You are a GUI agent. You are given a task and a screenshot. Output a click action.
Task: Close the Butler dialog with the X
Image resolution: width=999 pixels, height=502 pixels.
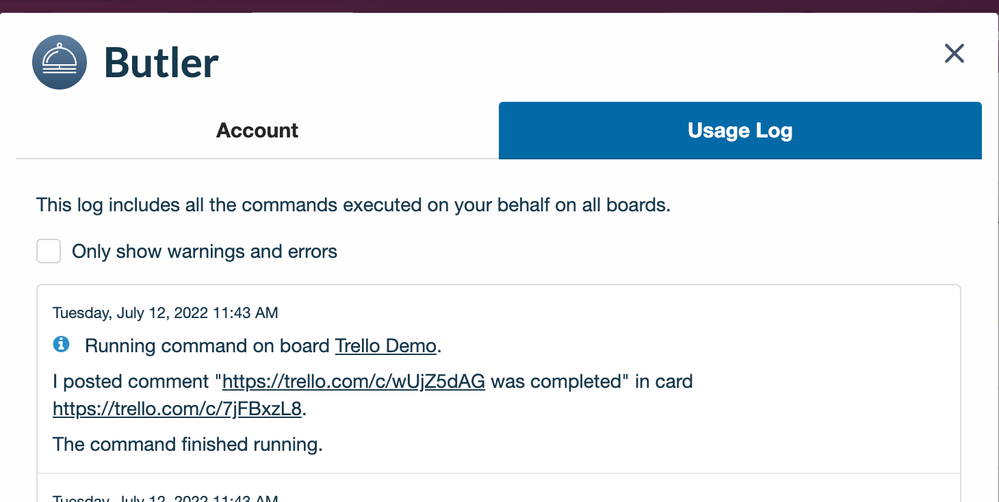(x=954, y=54)
